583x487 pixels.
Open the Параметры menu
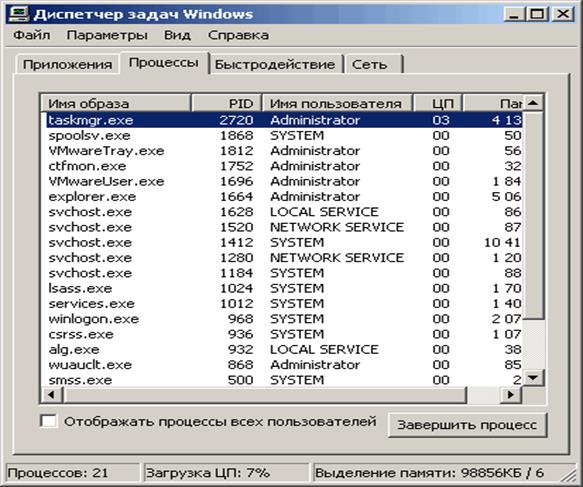pyautogui.click(x=107, y=35)
